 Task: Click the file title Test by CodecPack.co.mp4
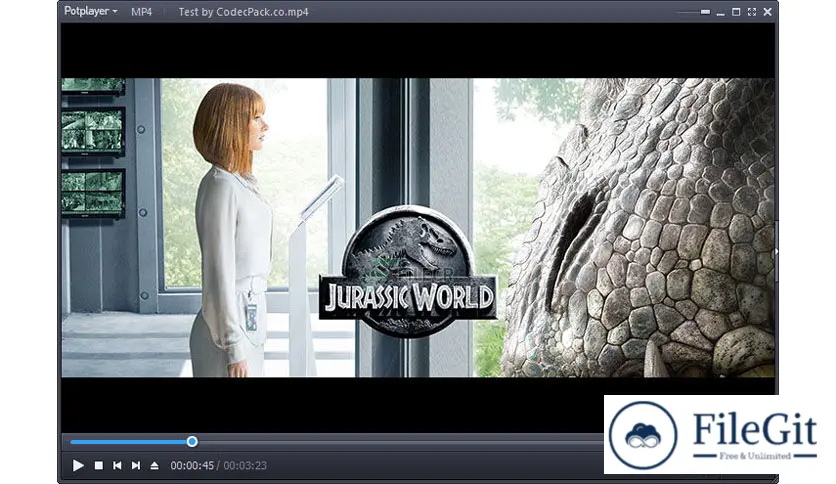[243, 12]
